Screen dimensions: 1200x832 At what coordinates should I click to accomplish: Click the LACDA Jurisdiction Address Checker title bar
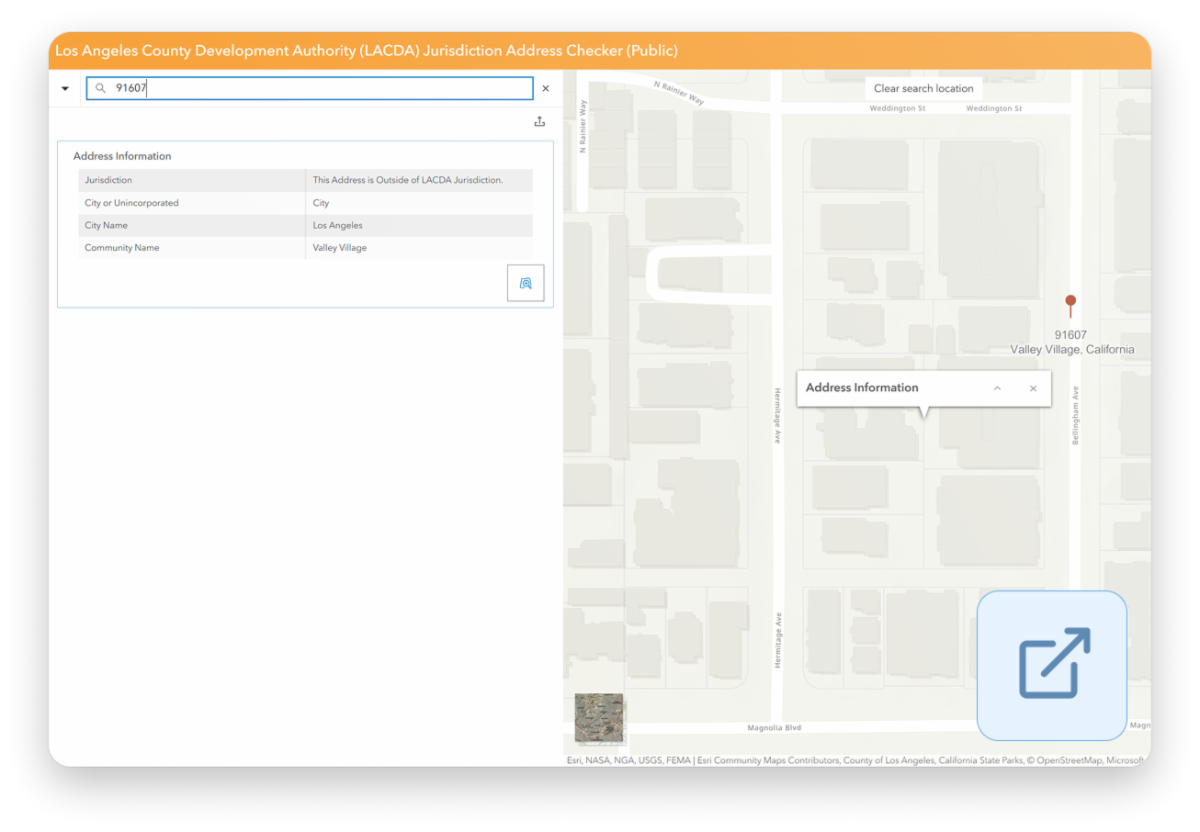point(367,50)
